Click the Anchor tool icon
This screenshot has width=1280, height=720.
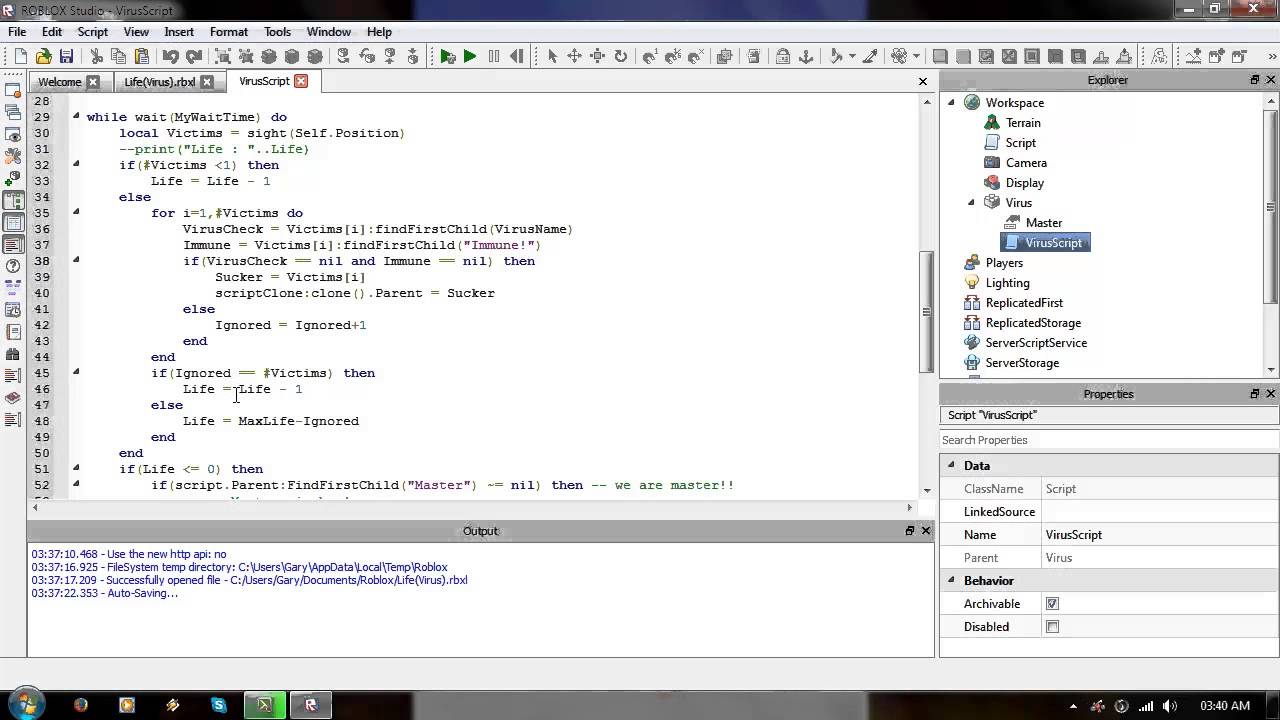(x=807, y=57)
